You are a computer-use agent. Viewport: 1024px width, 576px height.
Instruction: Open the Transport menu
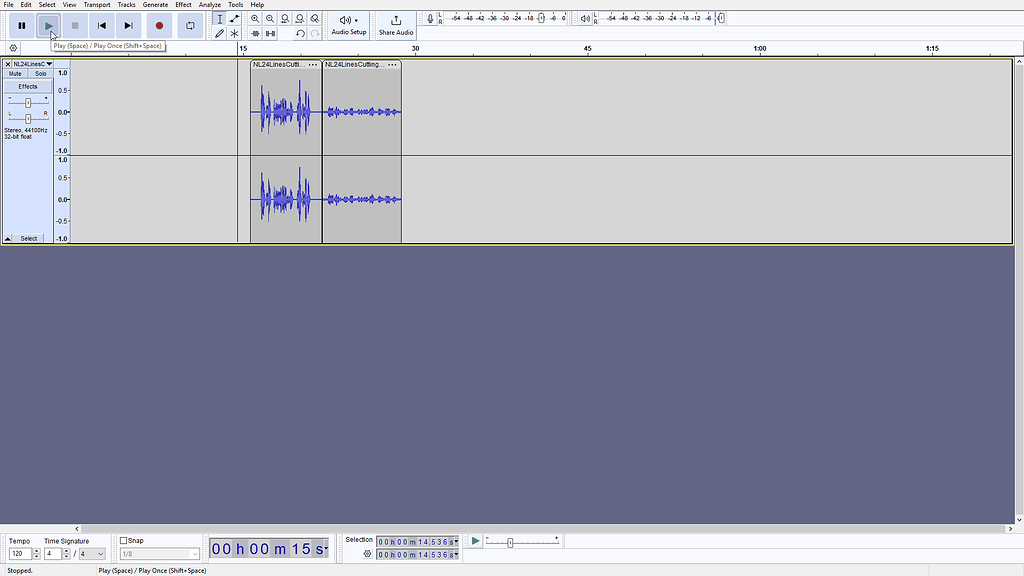(97, 5)
